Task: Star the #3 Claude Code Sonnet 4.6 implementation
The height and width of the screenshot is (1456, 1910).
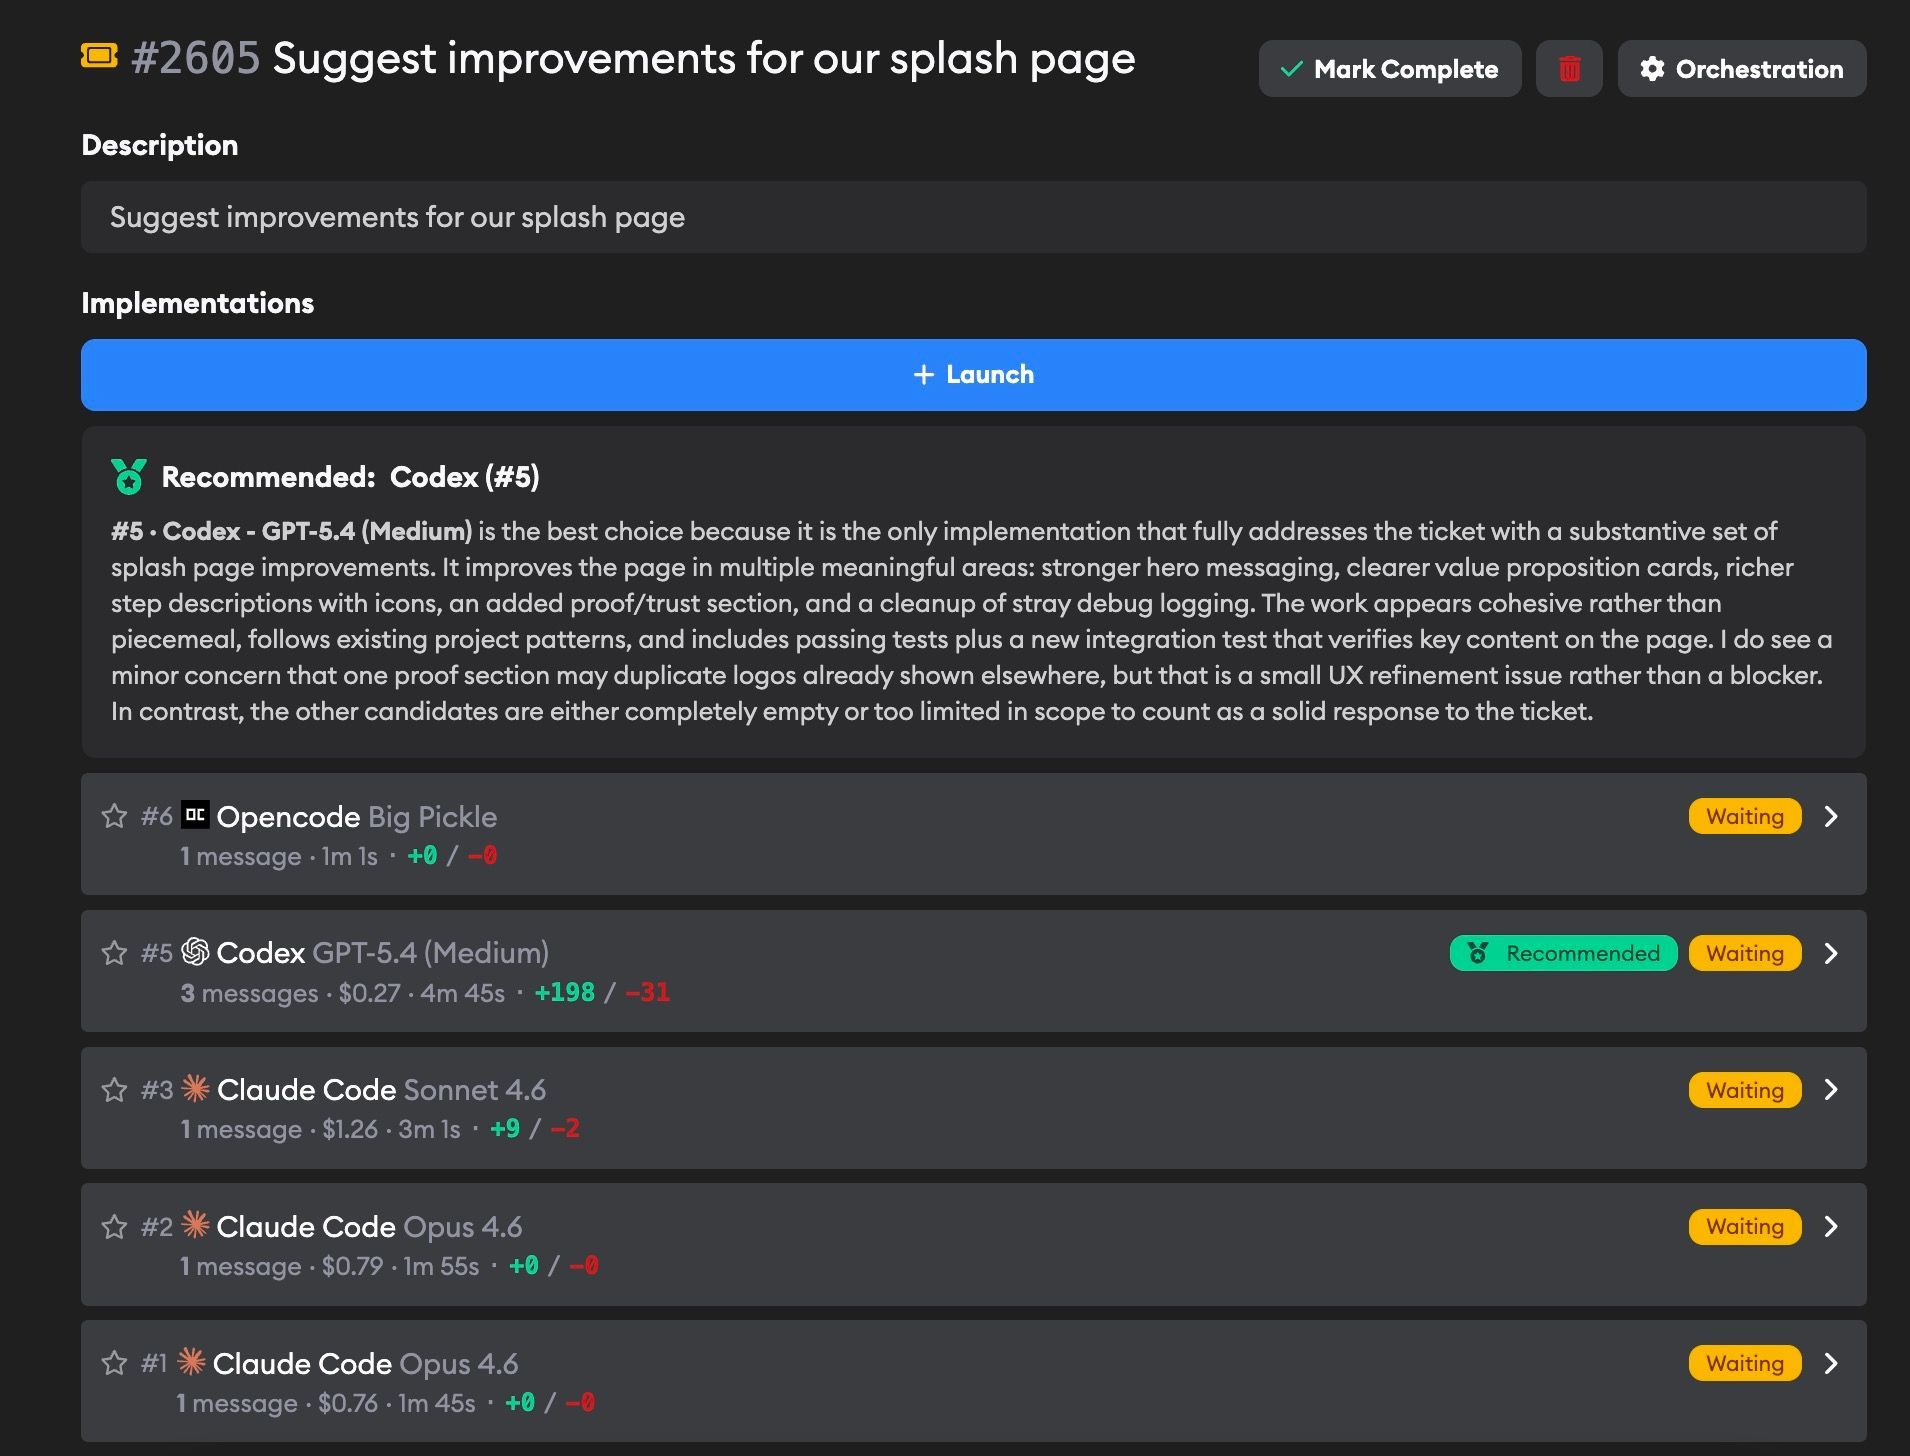Action: point(114,1090)
